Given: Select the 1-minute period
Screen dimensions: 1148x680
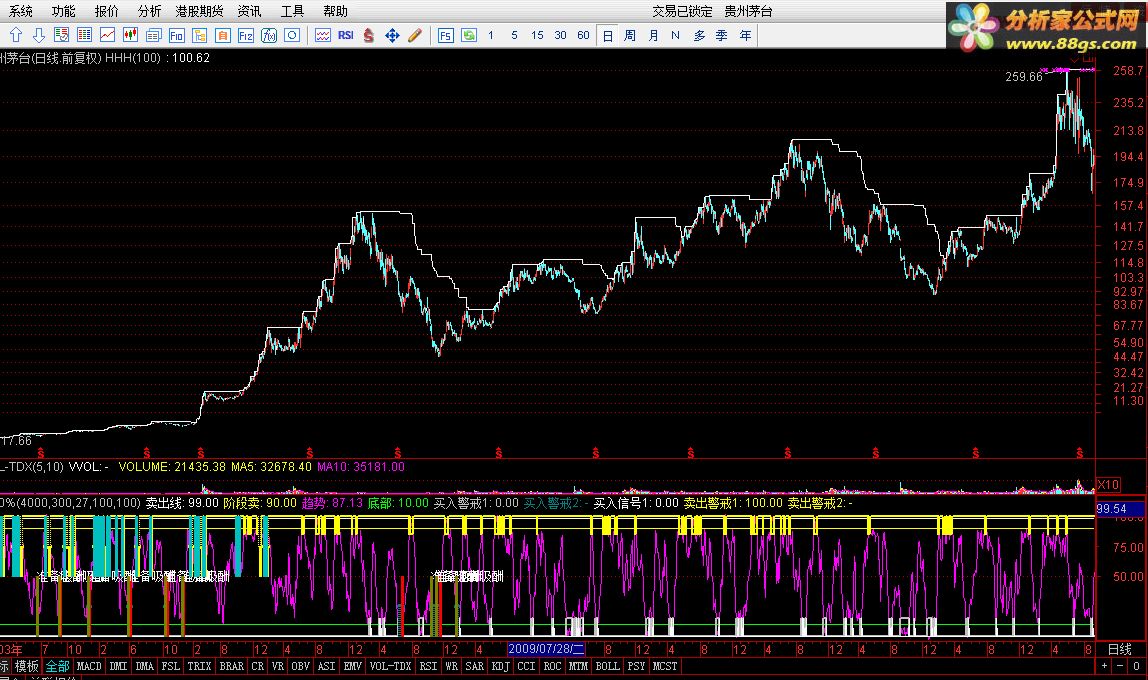Looking at the screenshot, I should pyautogui.click(x=491, y=35).
